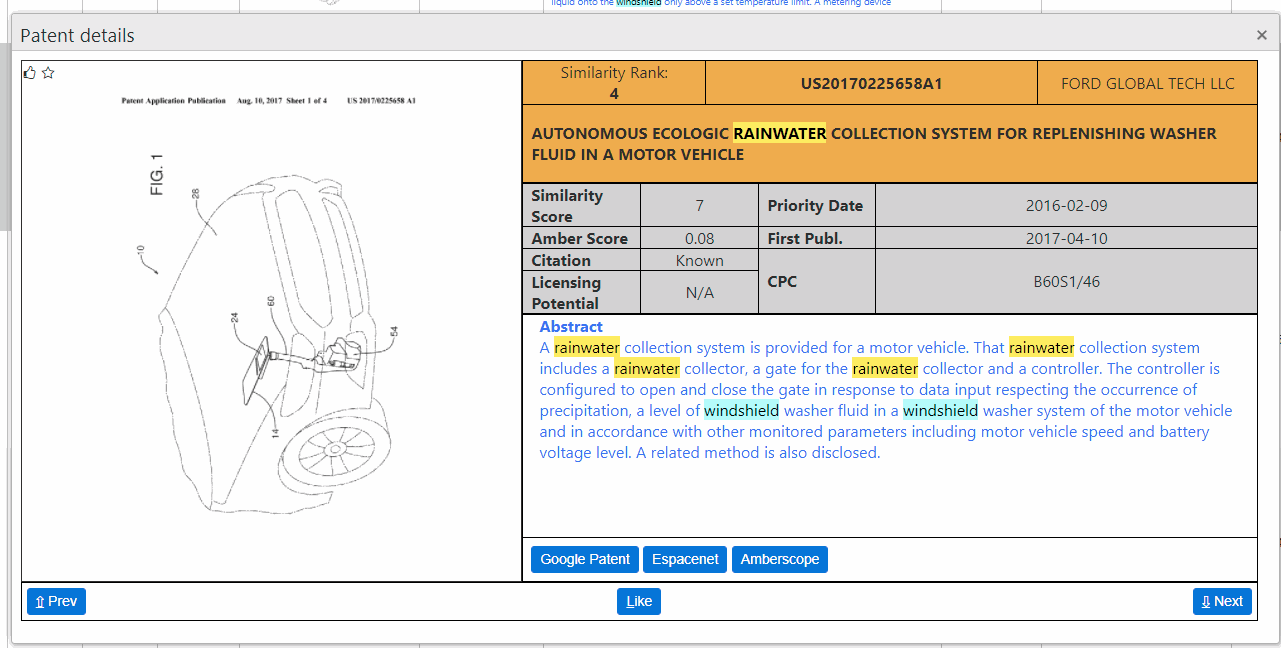Click the Amber Score label
The height and width of the screenshot is (648, 1281).
581,238
